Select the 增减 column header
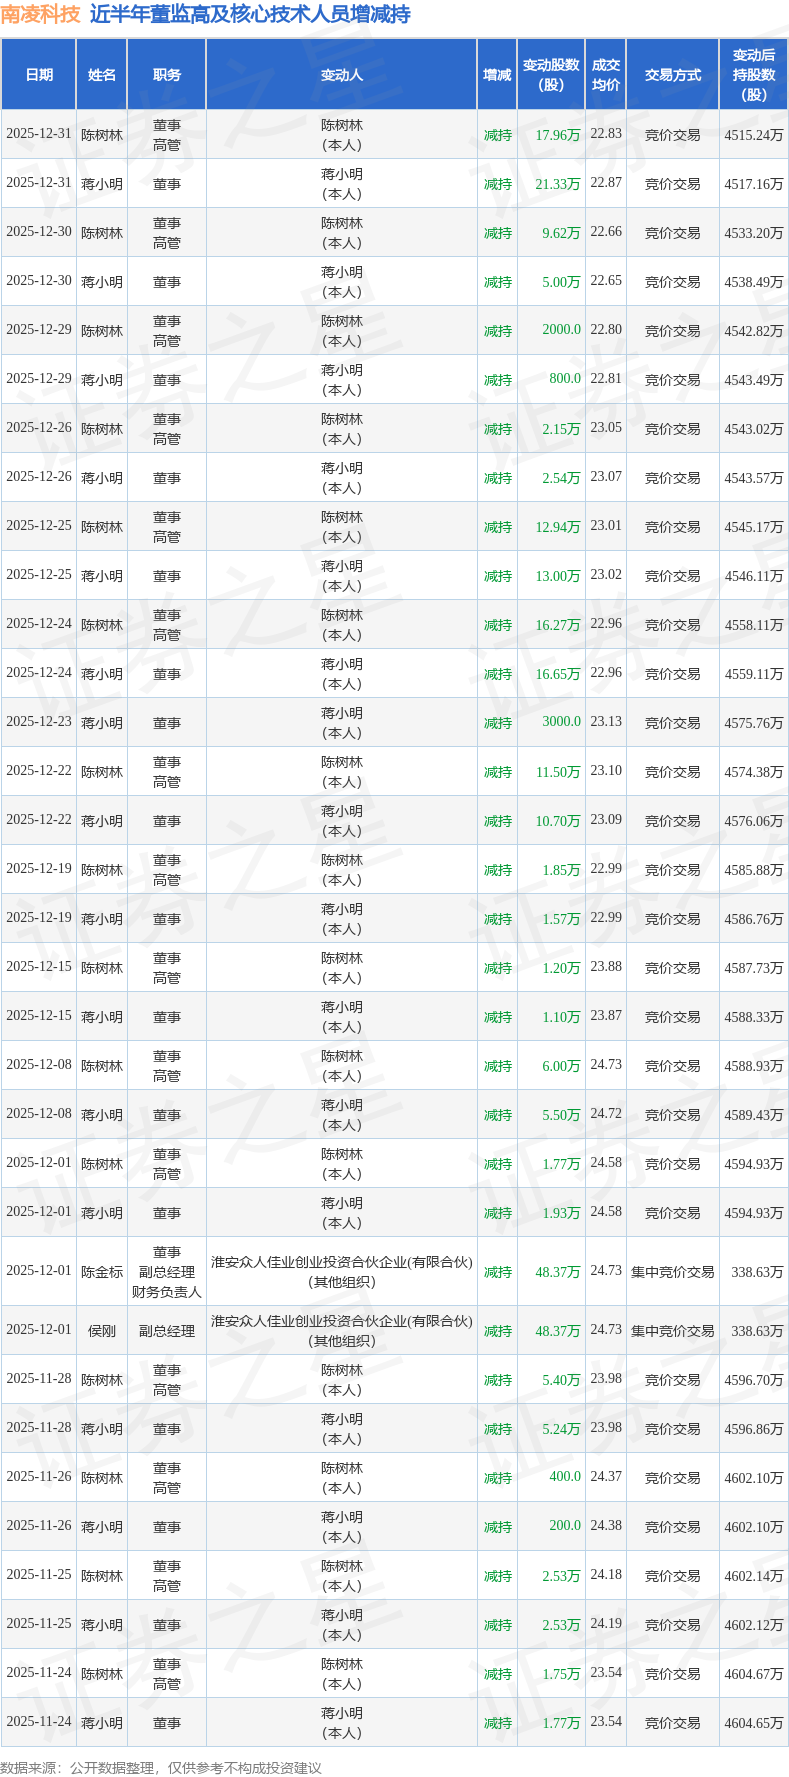Screen dimensions: 789x1777 point(497,75)
